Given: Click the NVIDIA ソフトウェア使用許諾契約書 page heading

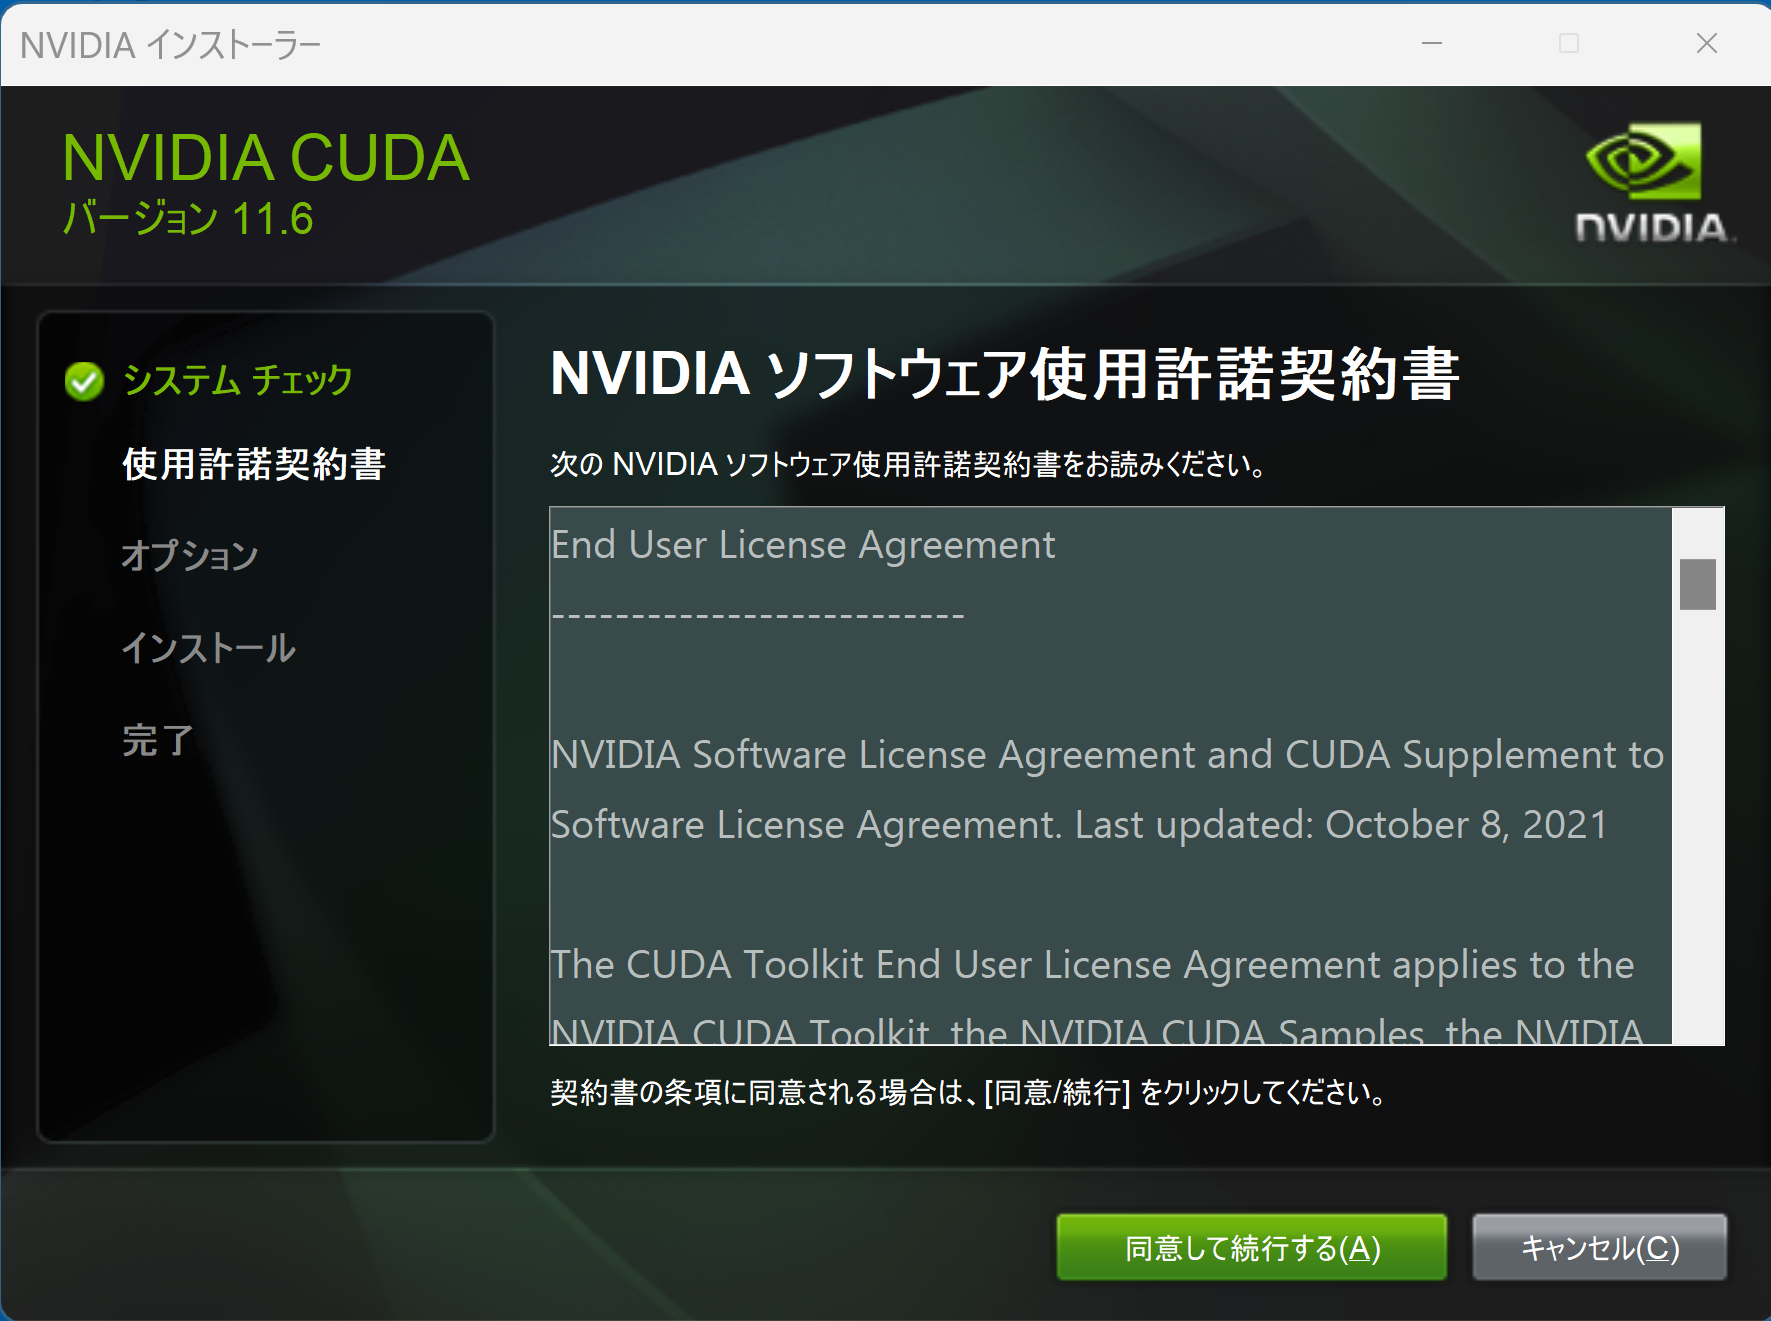Looking at the screenshot, I should [1004, 374].
